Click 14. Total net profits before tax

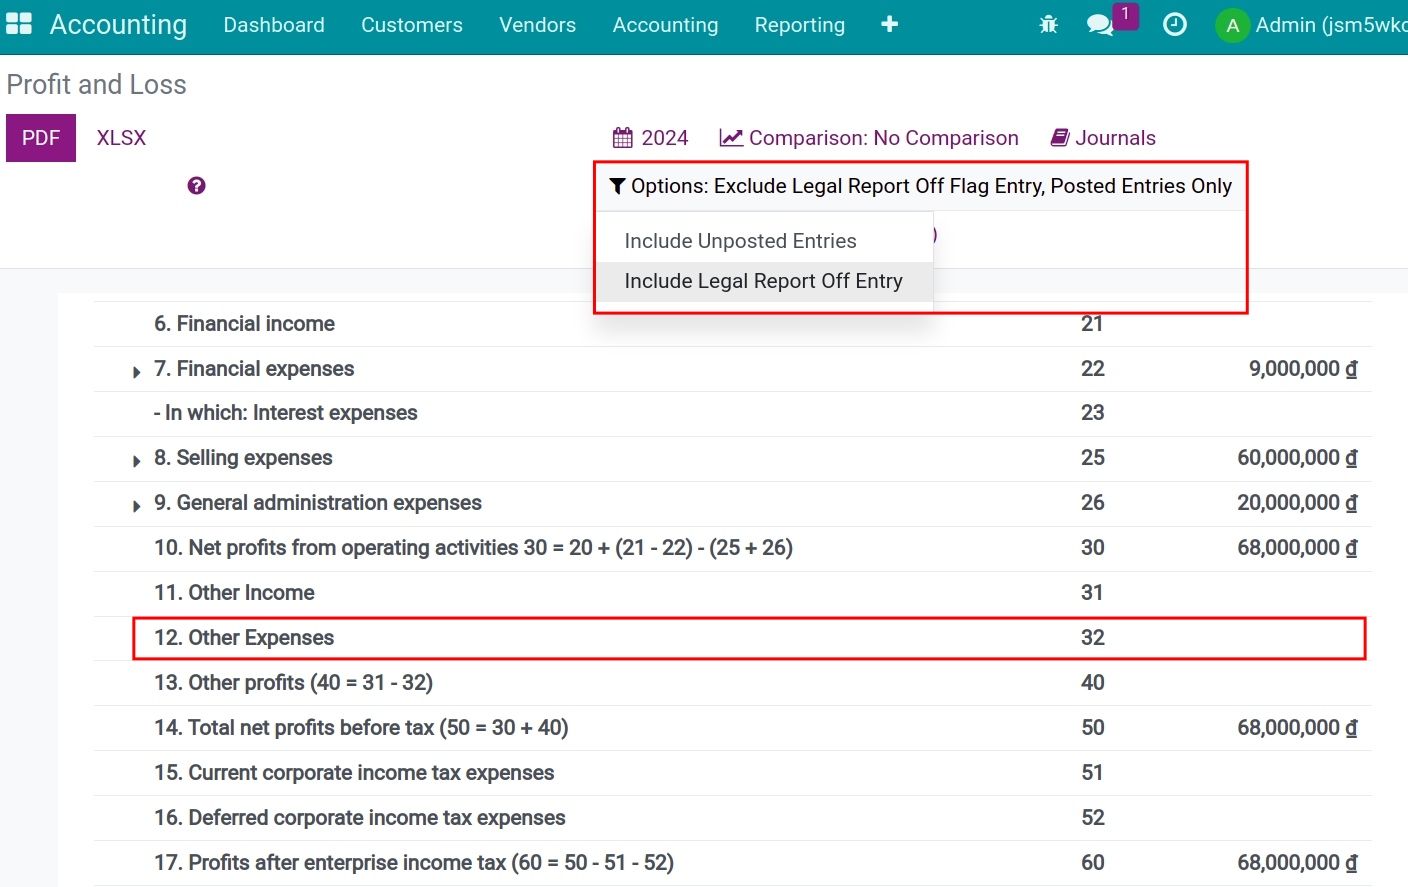(361, 728)
